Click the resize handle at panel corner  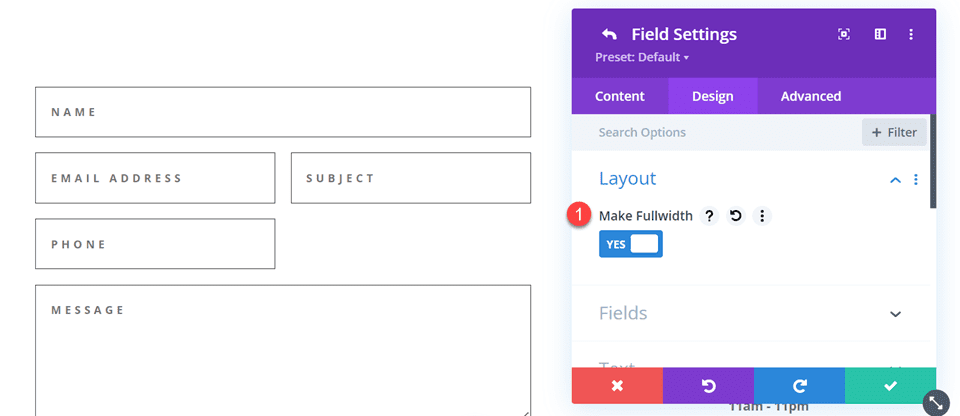(936, 402)
